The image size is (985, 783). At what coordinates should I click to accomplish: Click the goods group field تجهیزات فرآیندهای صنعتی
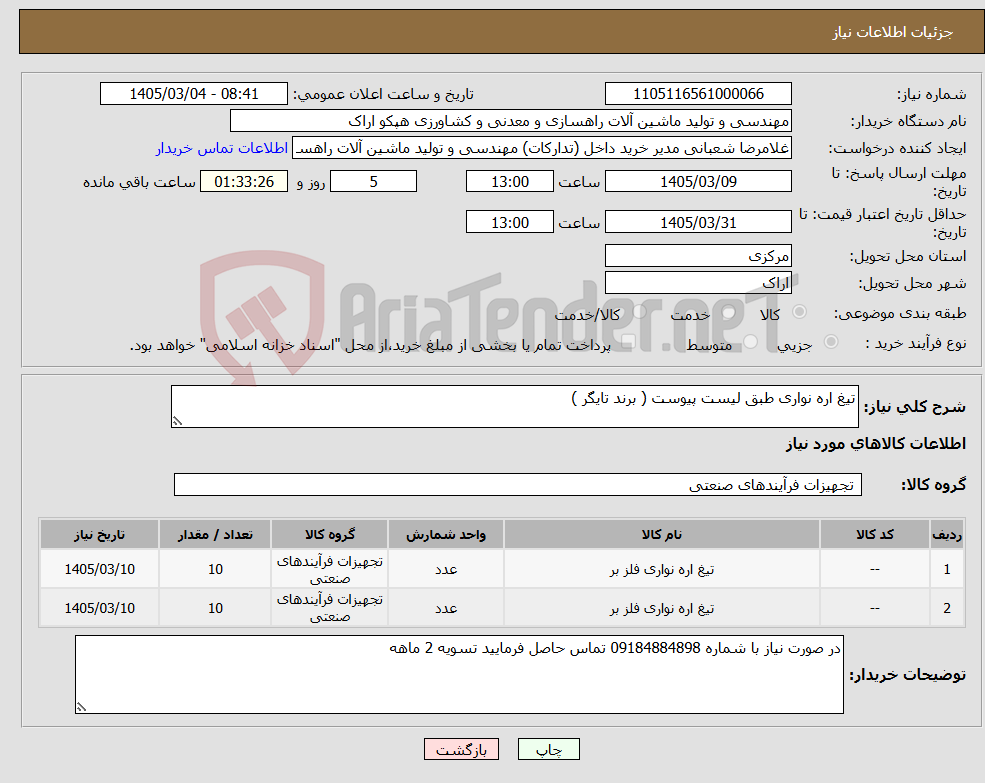518,485
